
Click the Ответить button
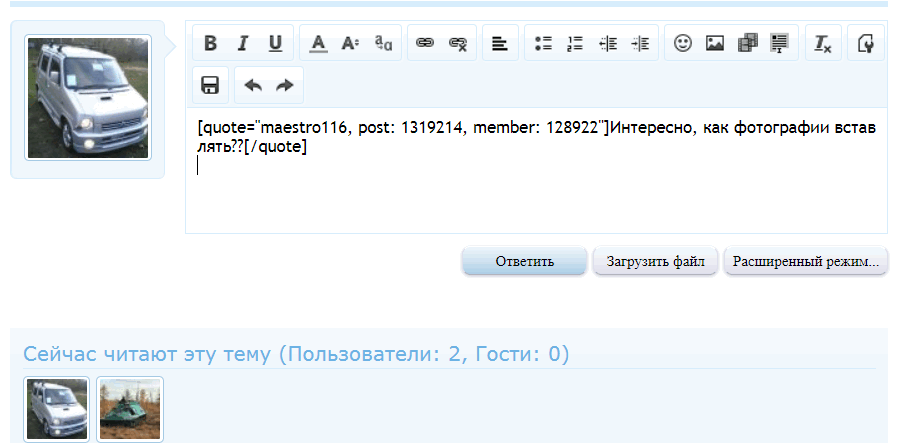524,261
